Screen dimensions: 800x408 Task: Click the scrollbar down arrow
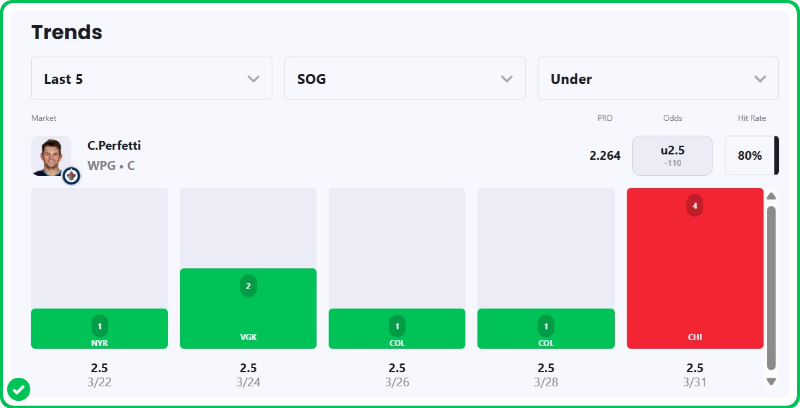[x=771, y=381]
